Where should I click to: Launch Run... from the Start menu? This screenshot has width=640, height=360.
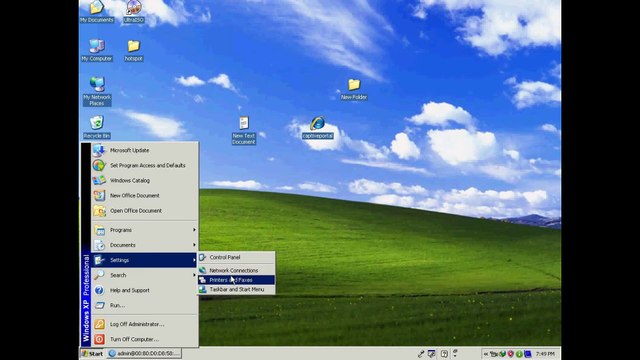[144, 305]
